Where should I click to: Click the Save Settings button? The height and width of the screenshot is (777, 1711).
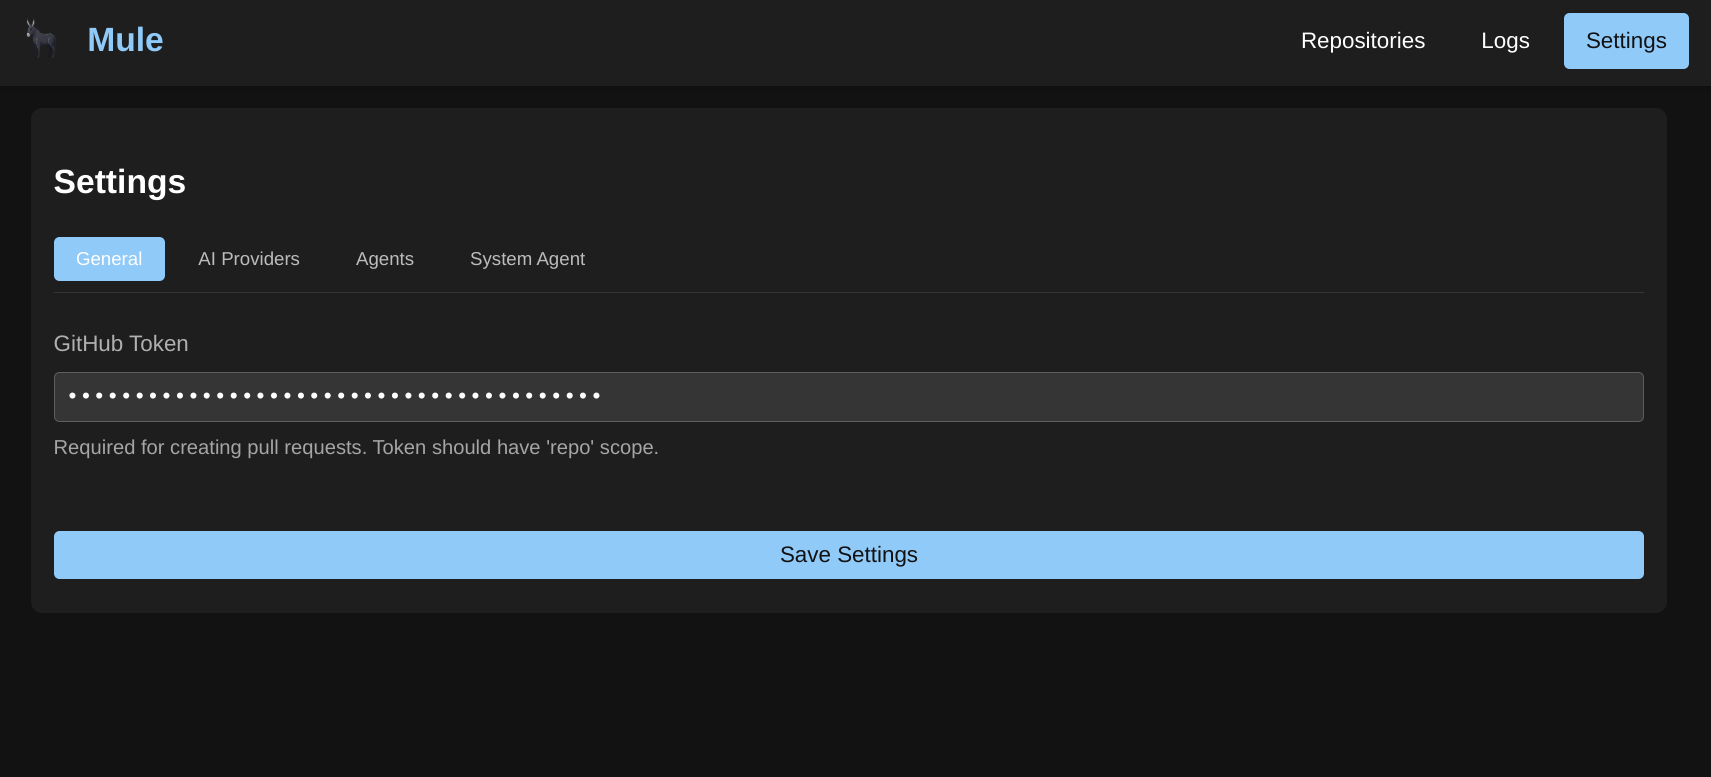click(x=848, y=555)
